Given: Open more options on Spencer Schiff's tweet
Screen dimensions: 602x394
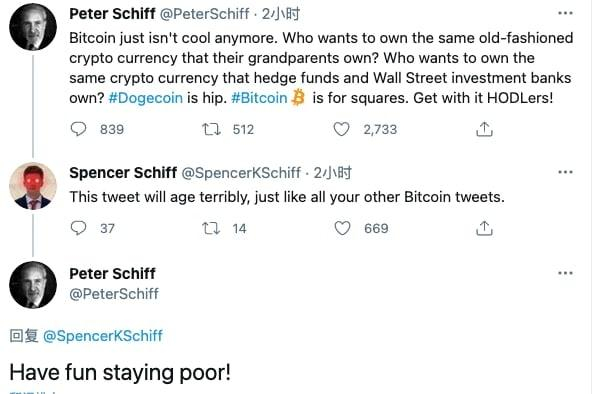Looking at the screenshot, I should [x=565, y=172].
